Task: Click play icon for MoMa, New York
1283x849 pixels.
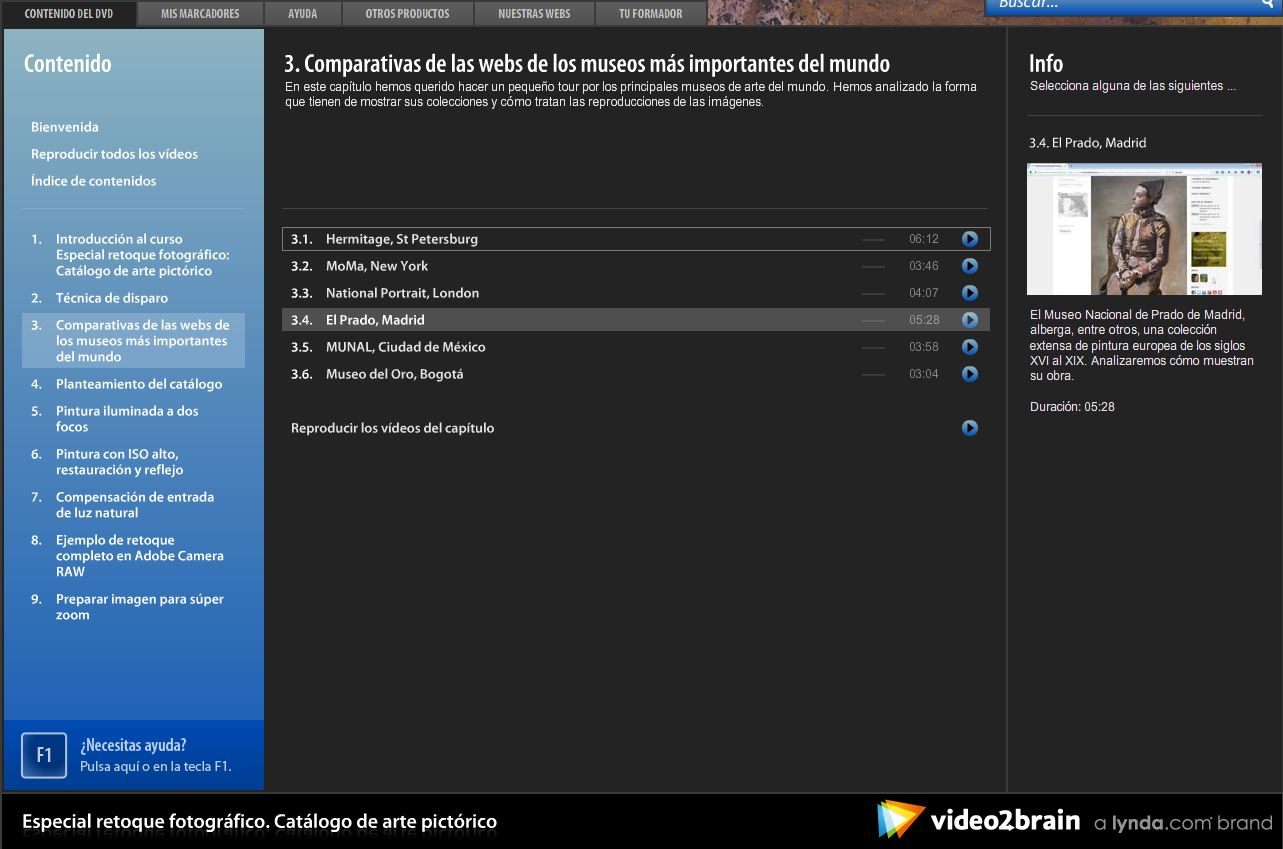Action: coord(969,266)
